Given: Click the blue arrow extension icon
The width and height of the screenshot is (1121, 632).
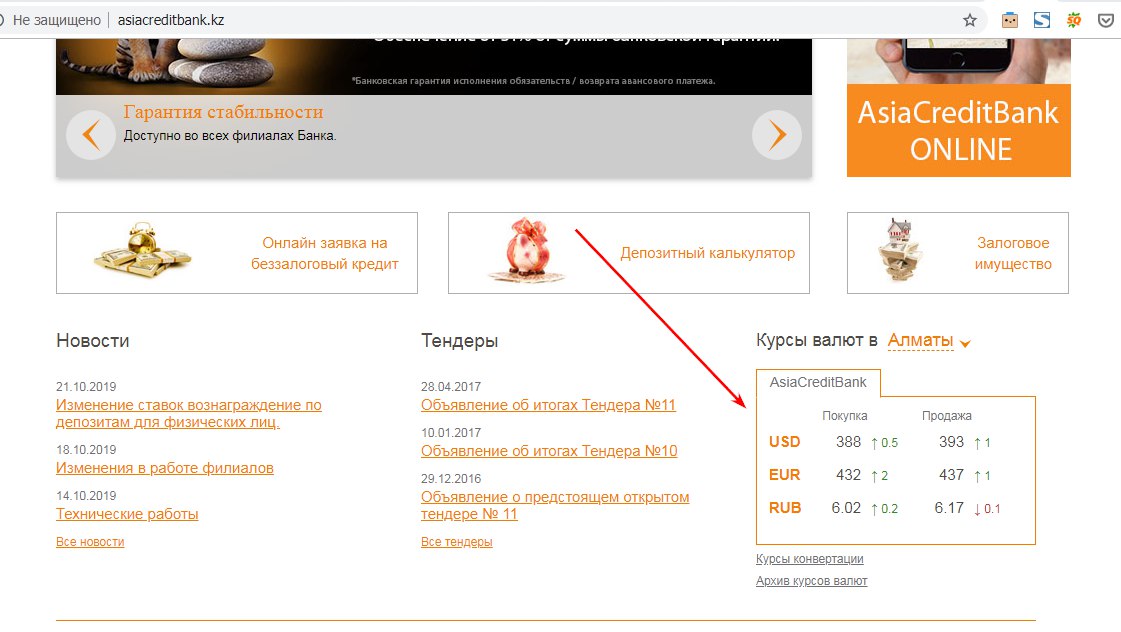Looking at the screenshot, I should click(1042, 20).
